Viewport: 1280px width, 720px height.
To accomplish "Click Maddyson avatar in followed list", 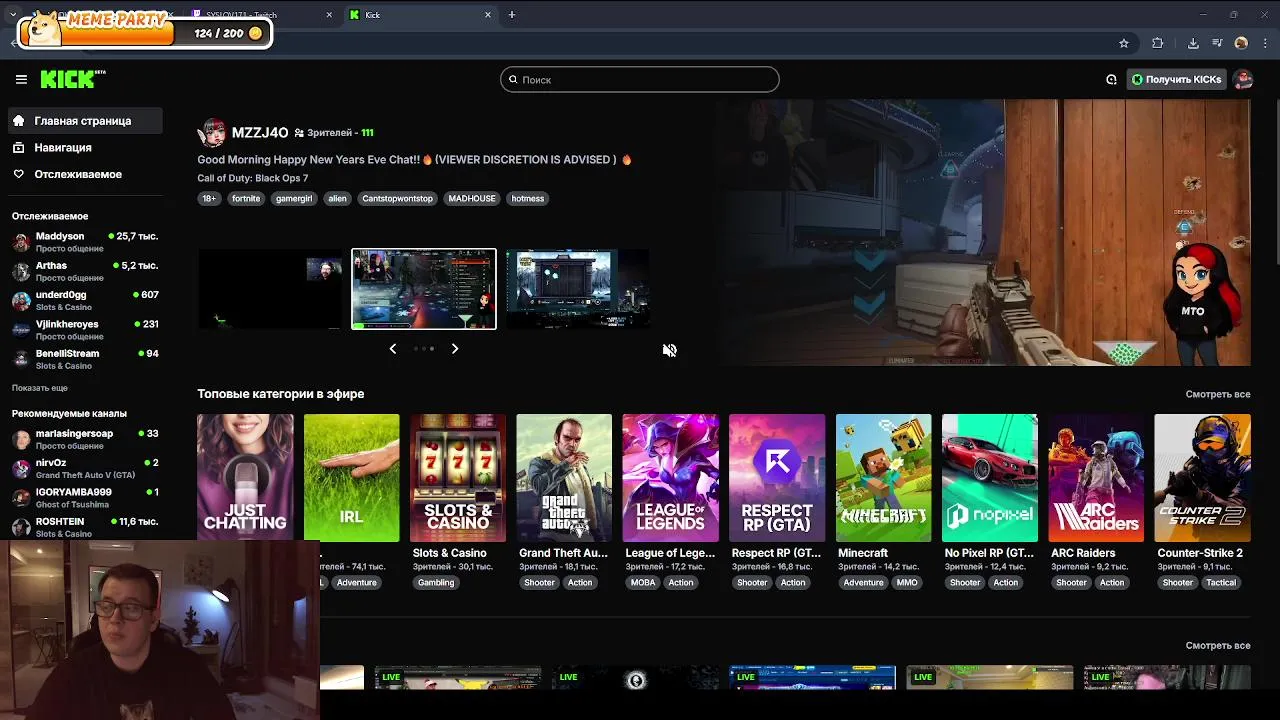I will (21, 242).
